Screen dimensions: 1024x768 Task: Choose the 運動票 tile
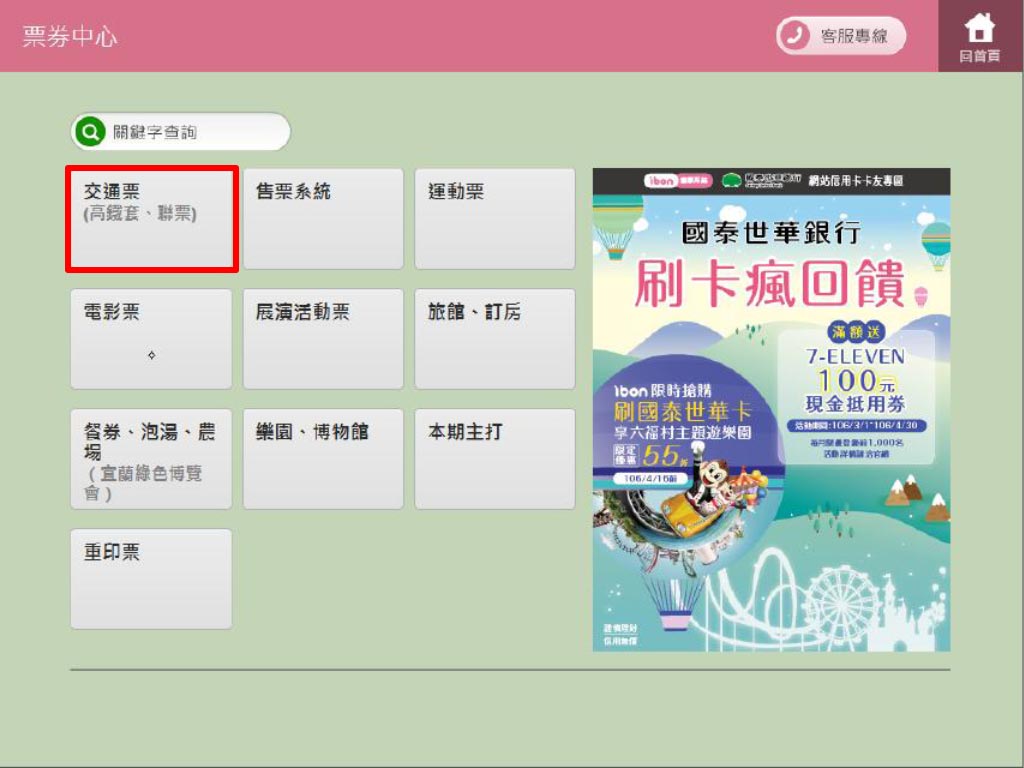point(495,219)
